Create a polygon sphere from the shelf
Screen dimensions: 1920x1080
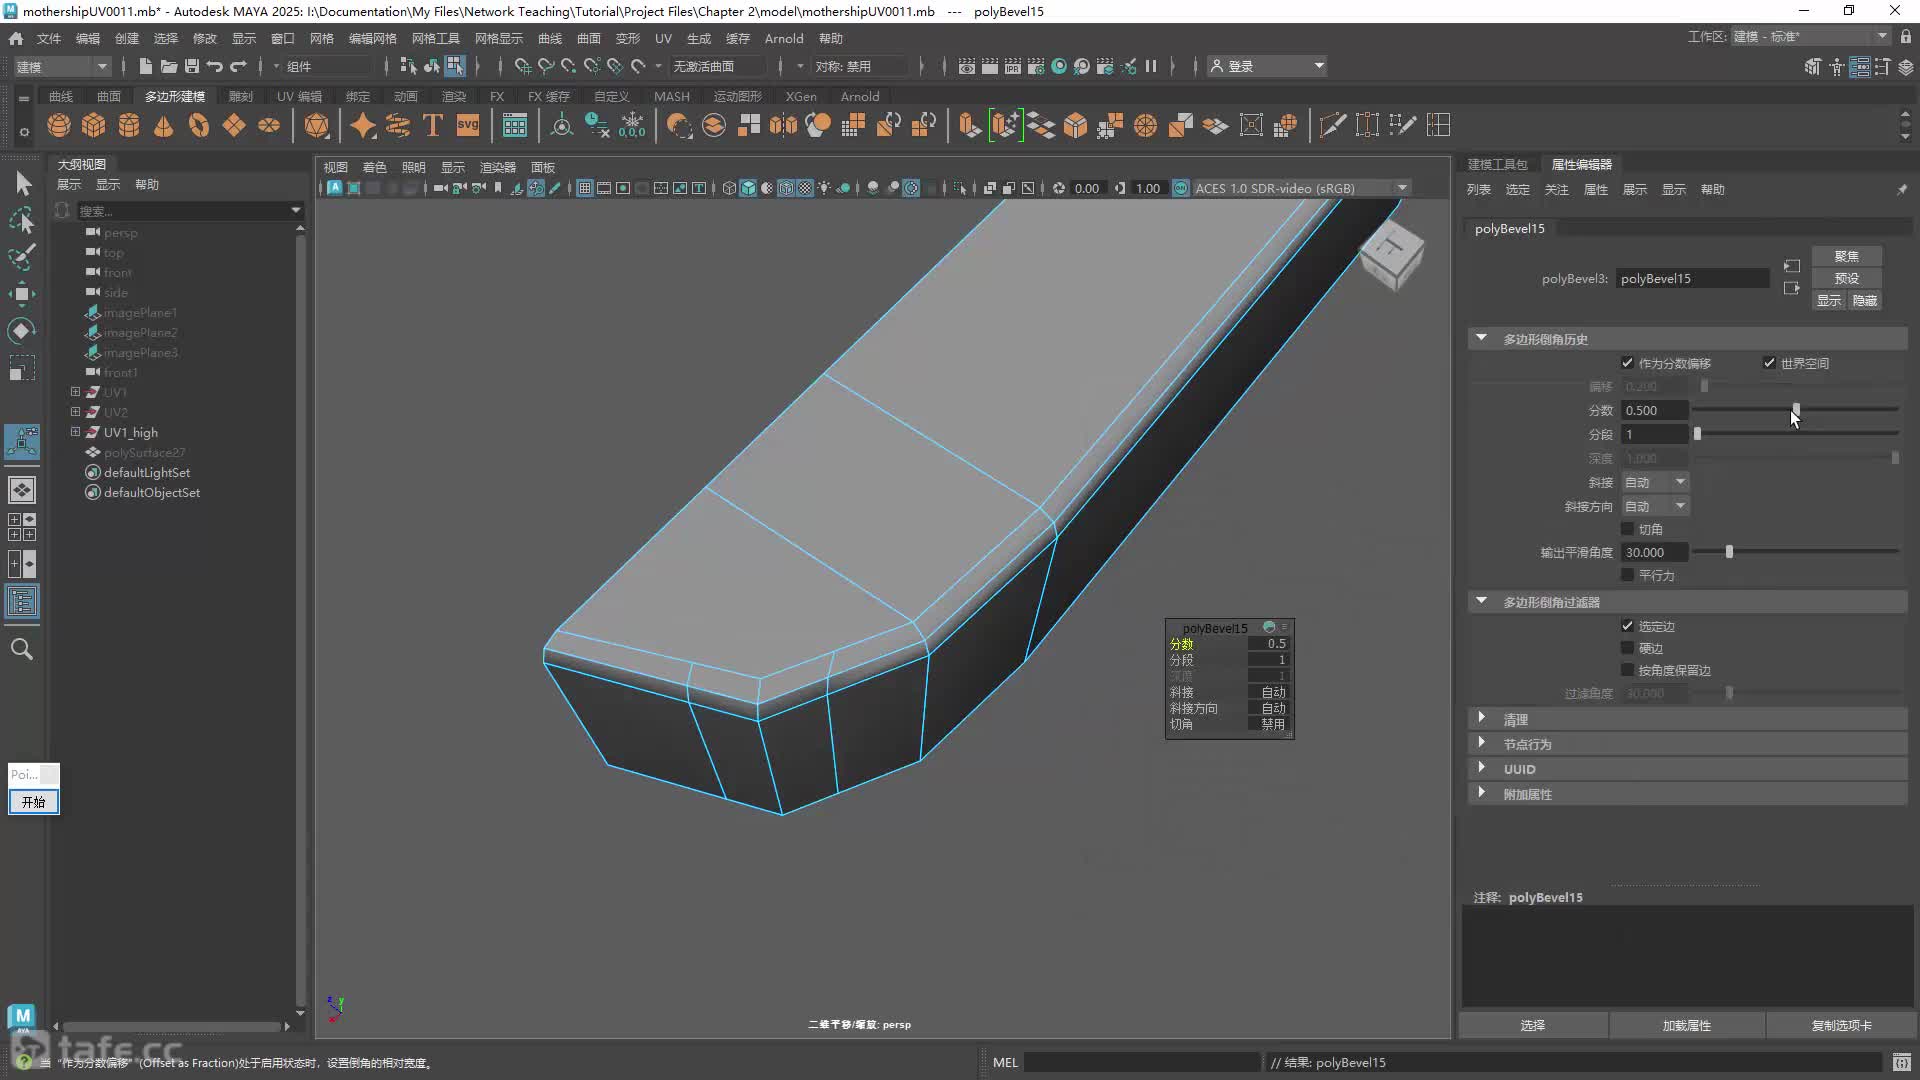(x=59, y=125)
